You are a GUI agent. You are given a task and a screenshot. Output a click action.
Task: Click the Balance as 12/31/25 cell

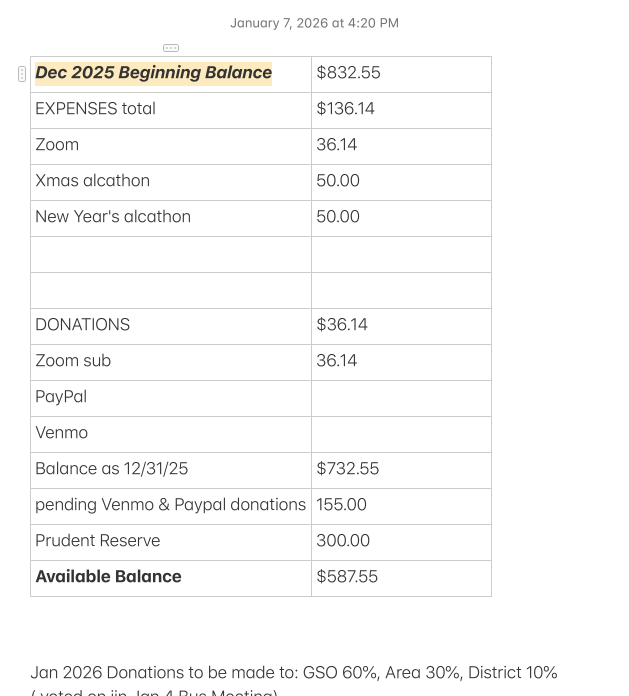coord(111,469)
